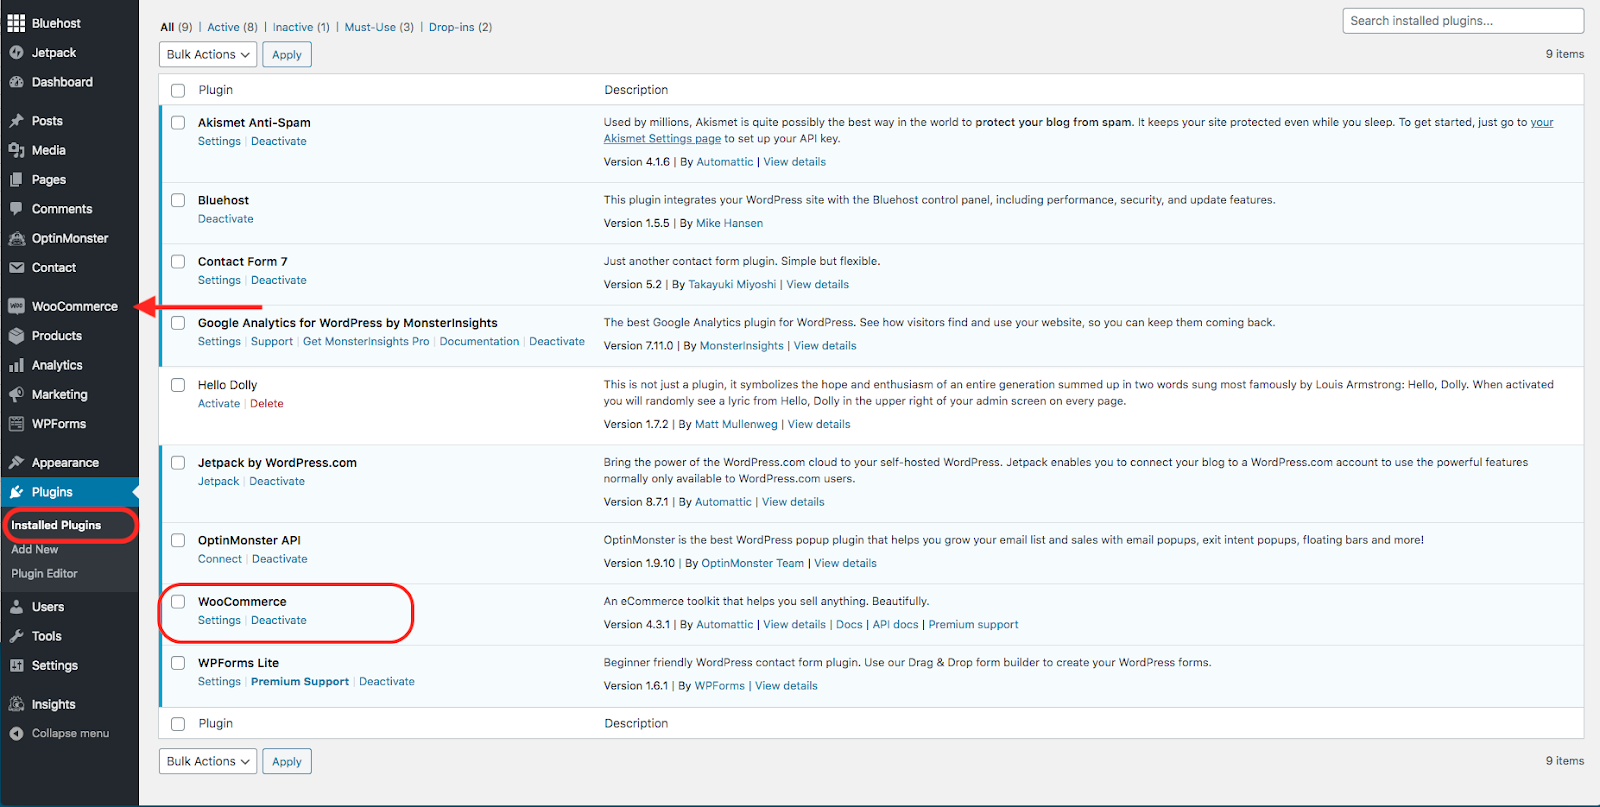Show Must-Use (3) plugins
Screen dimensions: 1600x807
[x=379, y=27]
